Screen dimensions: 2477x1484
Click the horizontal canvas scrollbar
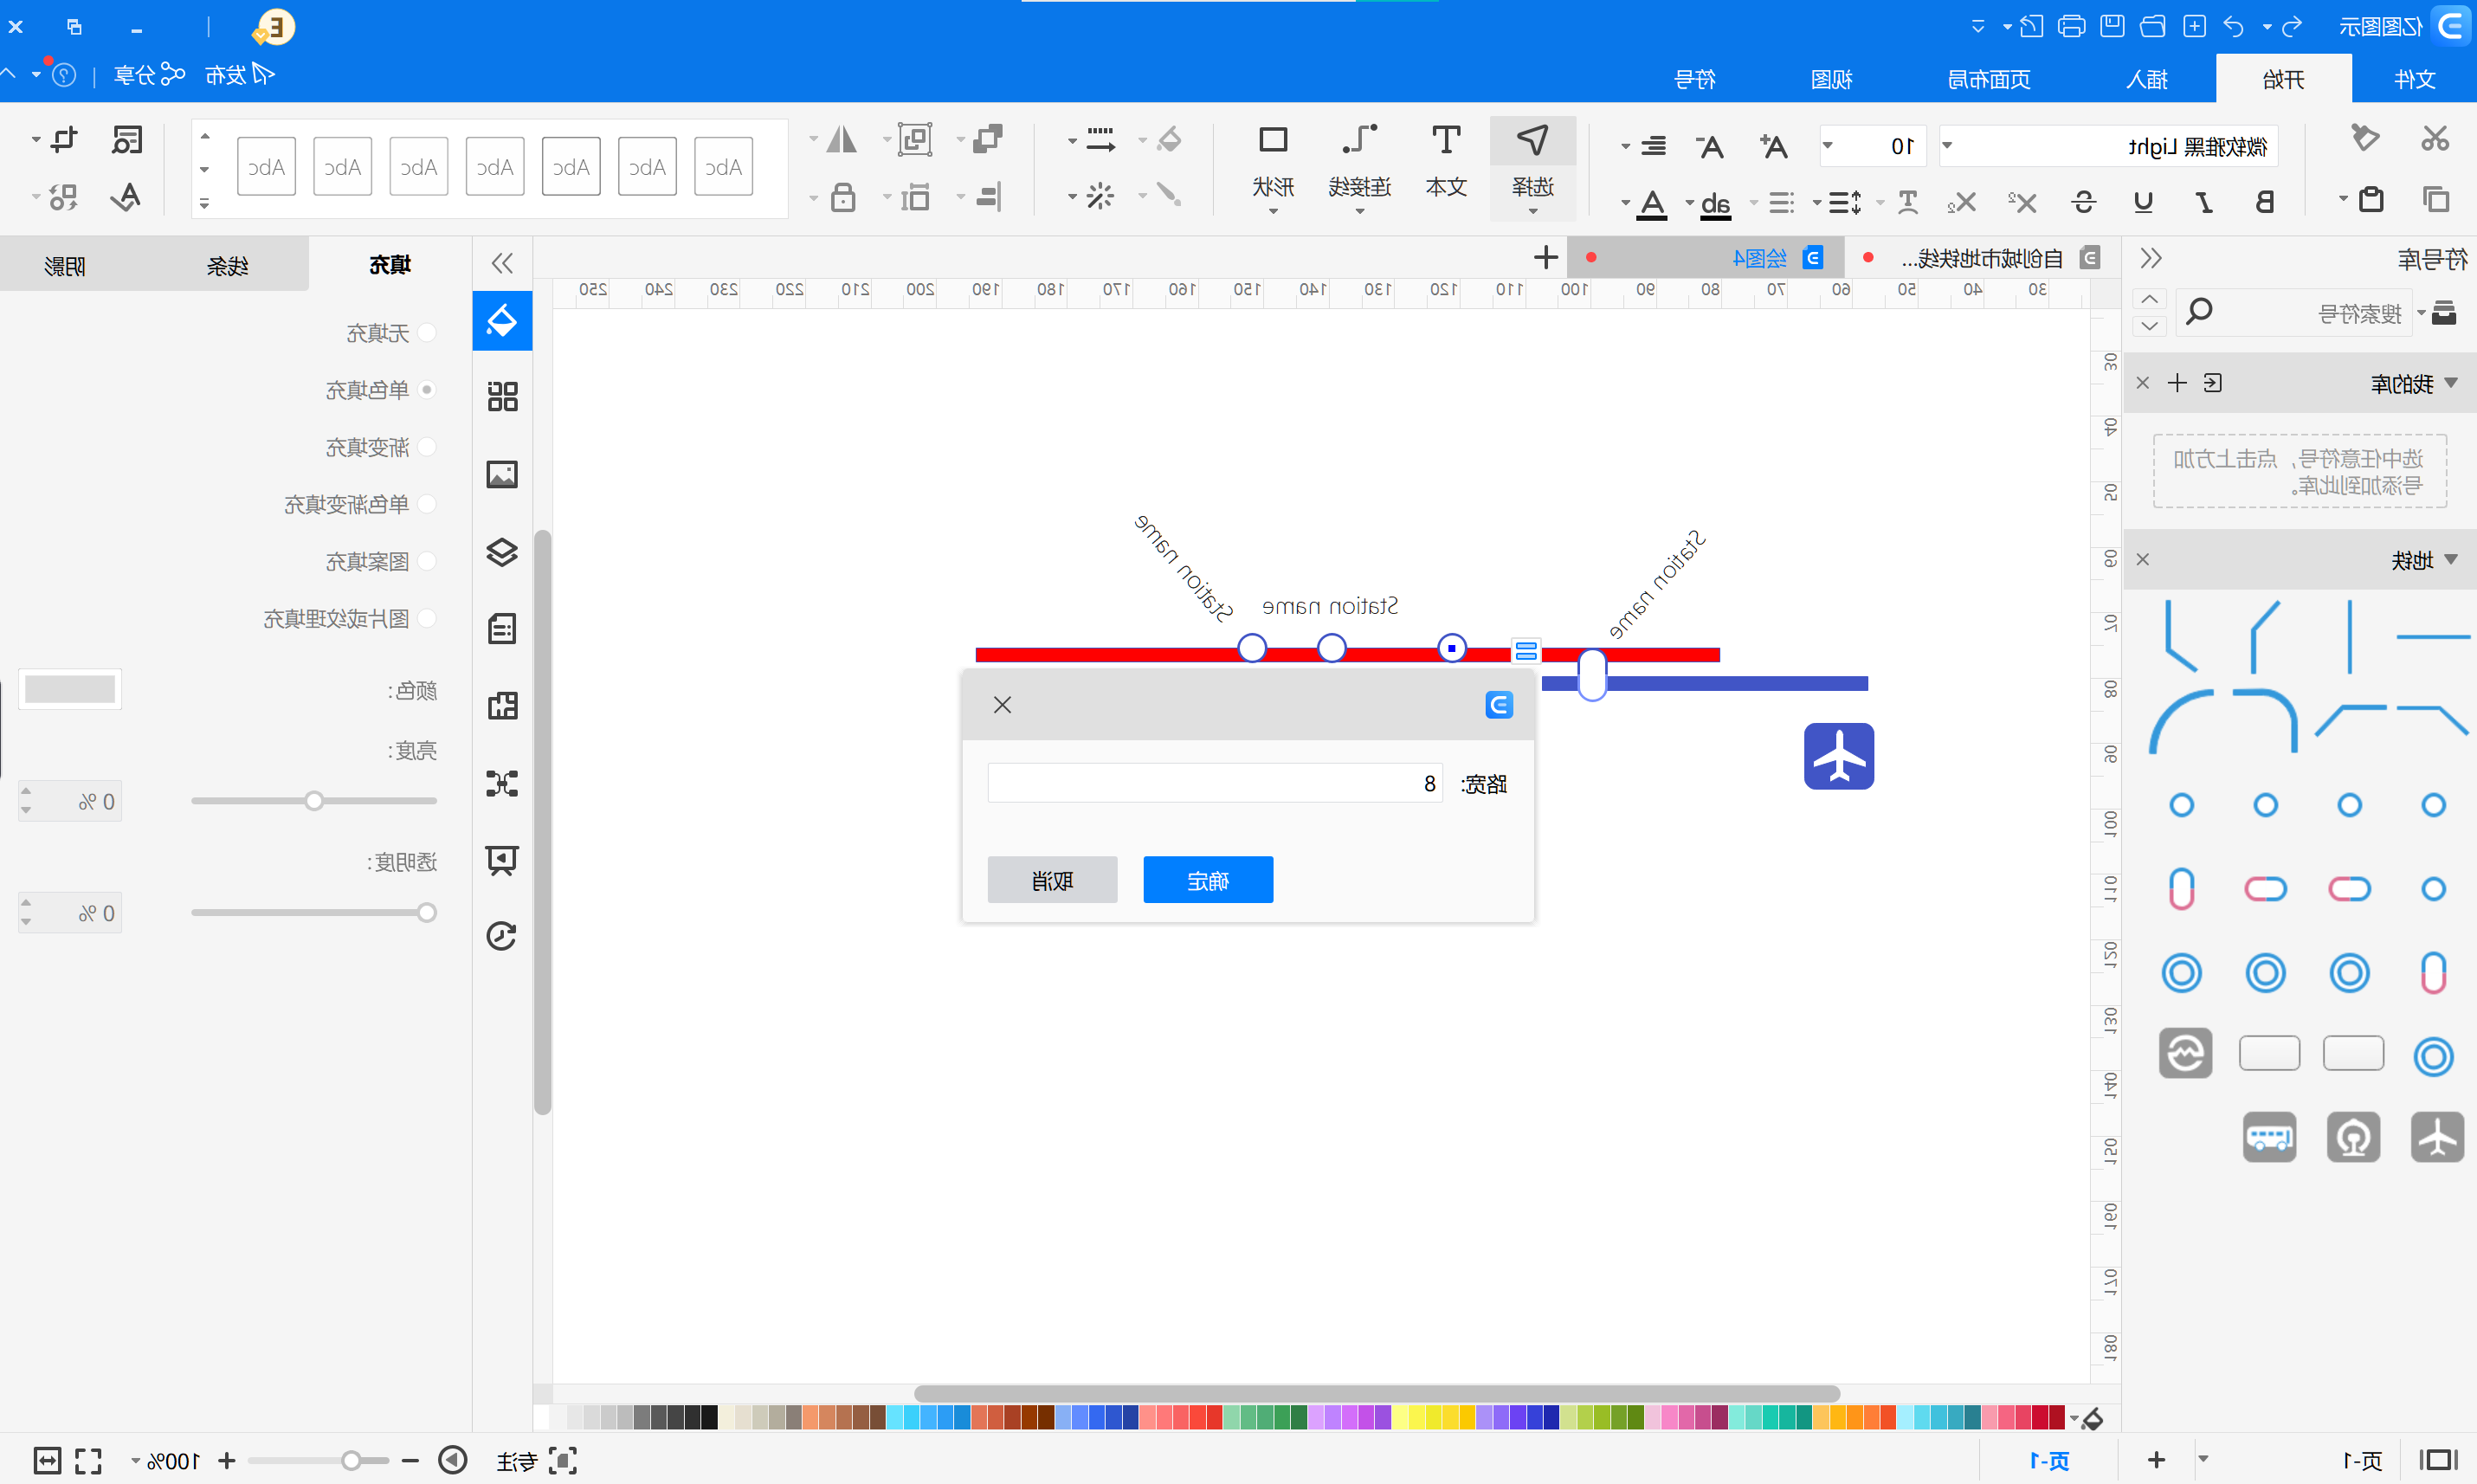tap(1376, 1393)
